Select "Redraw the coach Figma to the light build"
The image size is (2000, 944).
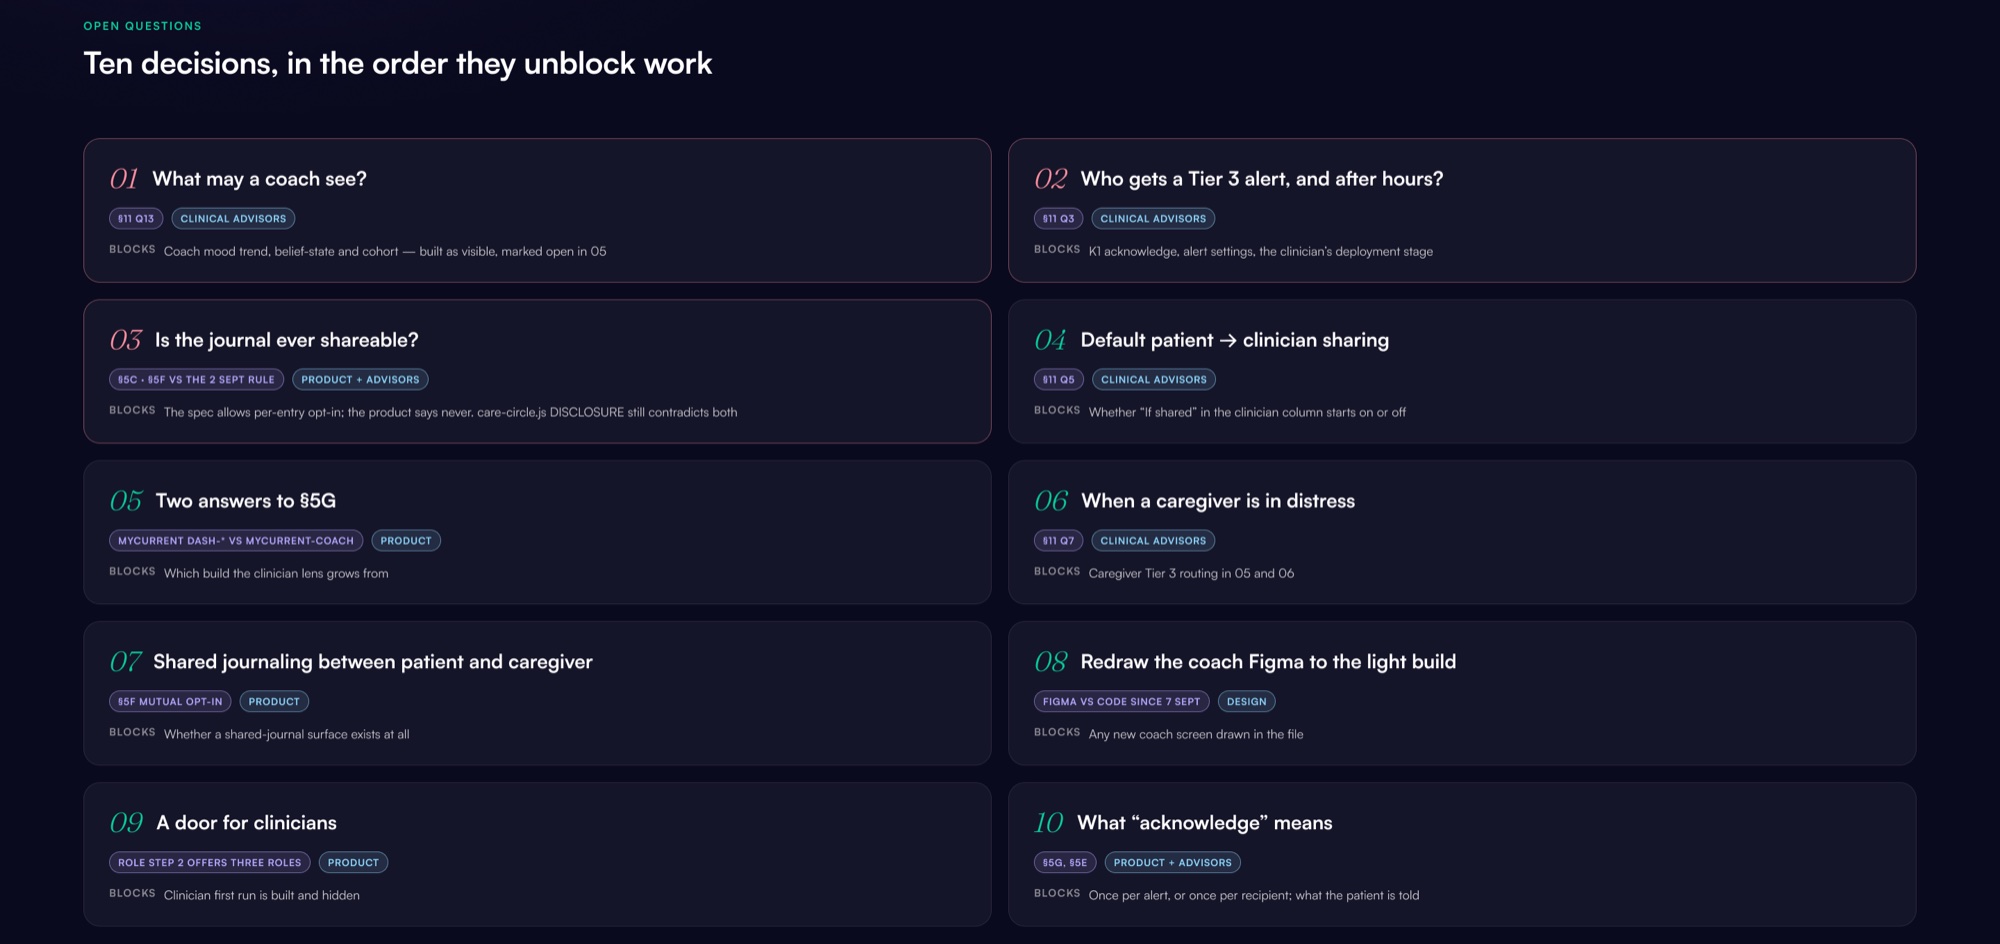click(1268, 662)
